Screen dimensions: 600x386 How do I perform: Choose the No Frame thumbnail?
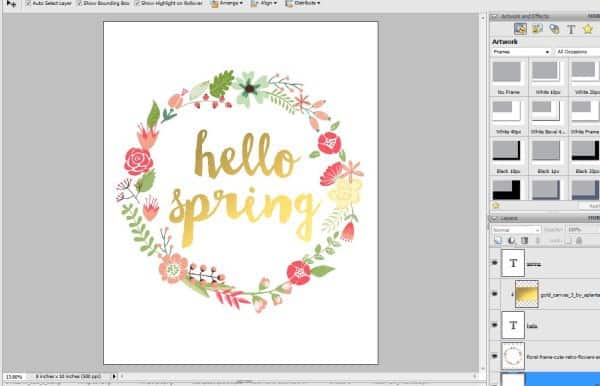tap(507, 72)
